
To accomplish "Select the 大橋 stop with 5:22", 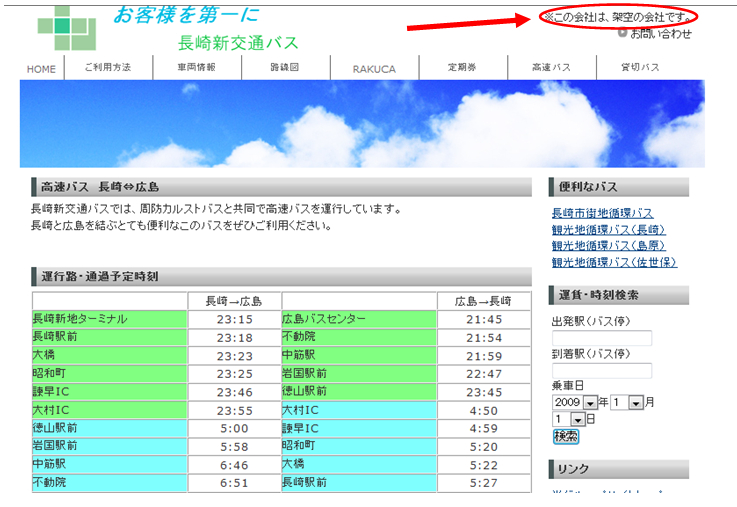I will 359,464.
